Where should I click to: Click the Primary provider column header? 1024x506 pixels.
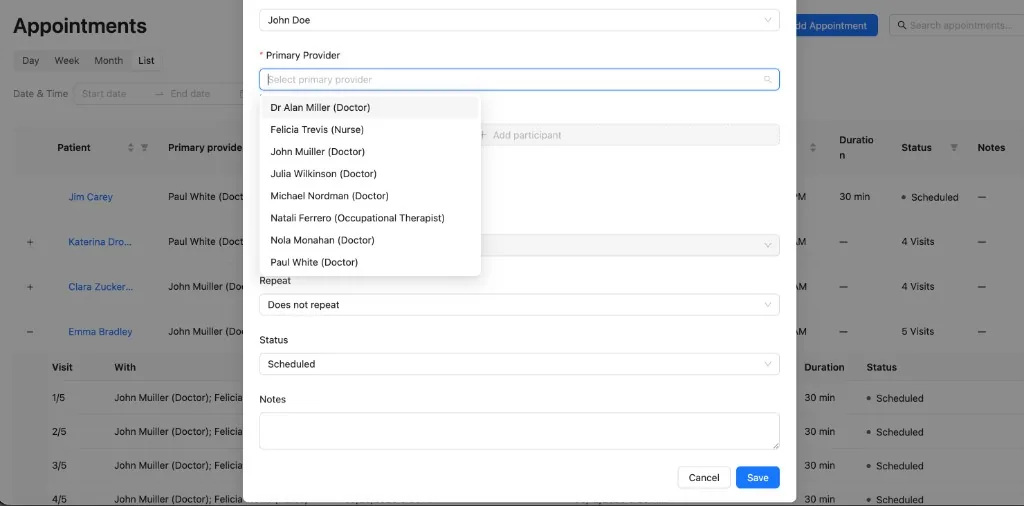205,148
